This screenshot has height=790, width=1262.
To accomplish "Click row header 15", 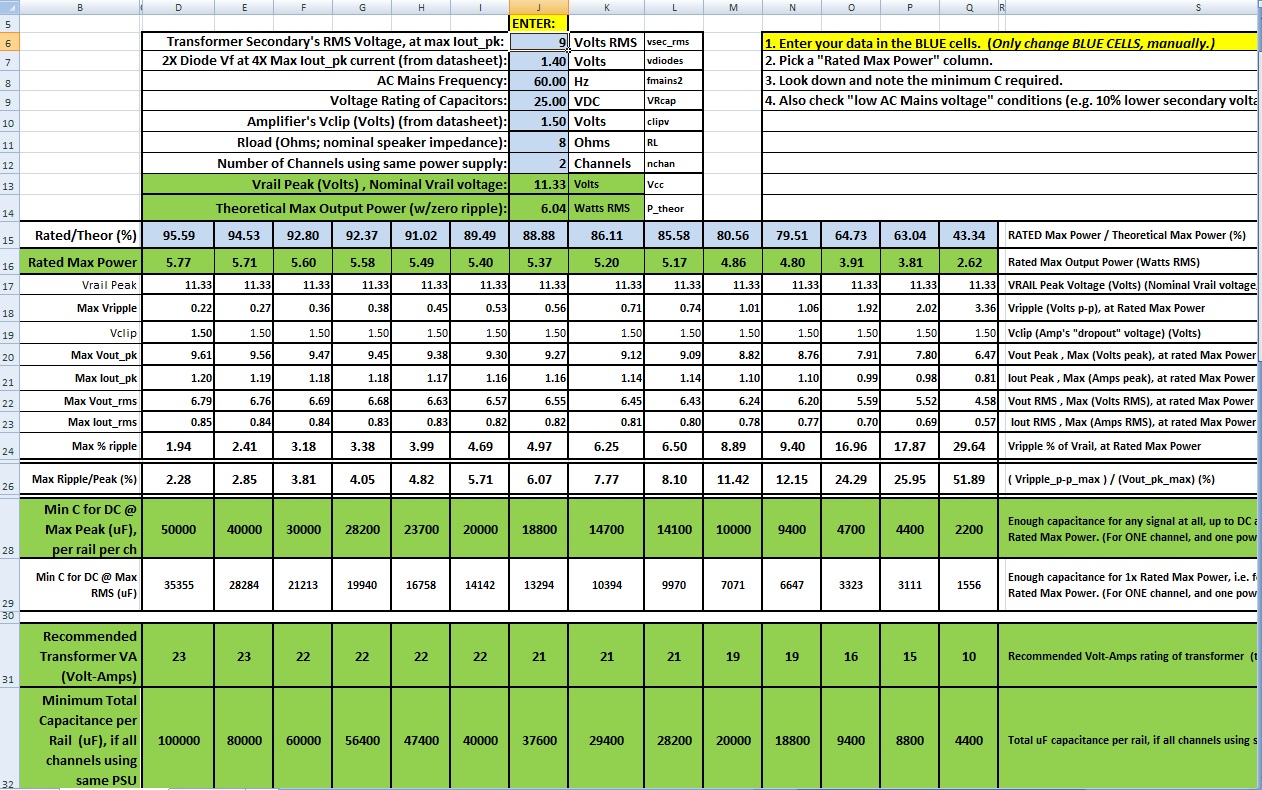I will point(9,236).
